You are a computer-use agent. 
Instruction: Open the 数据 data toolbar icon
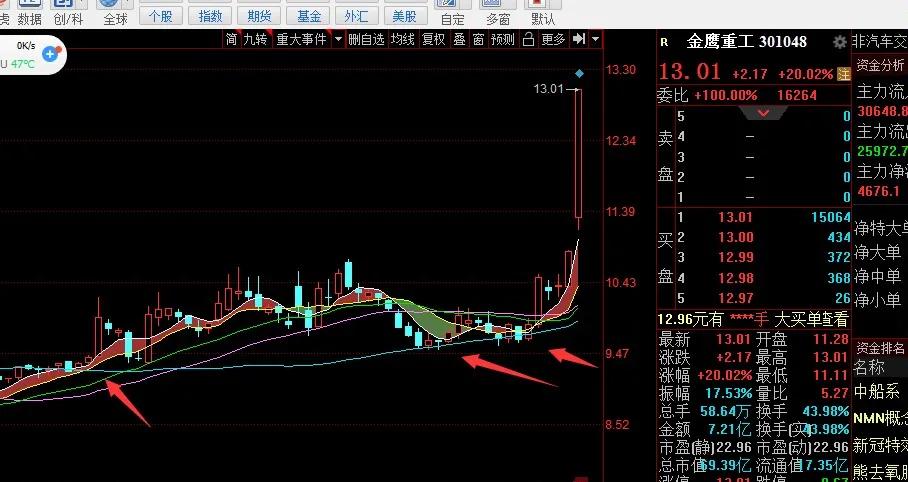29,13
